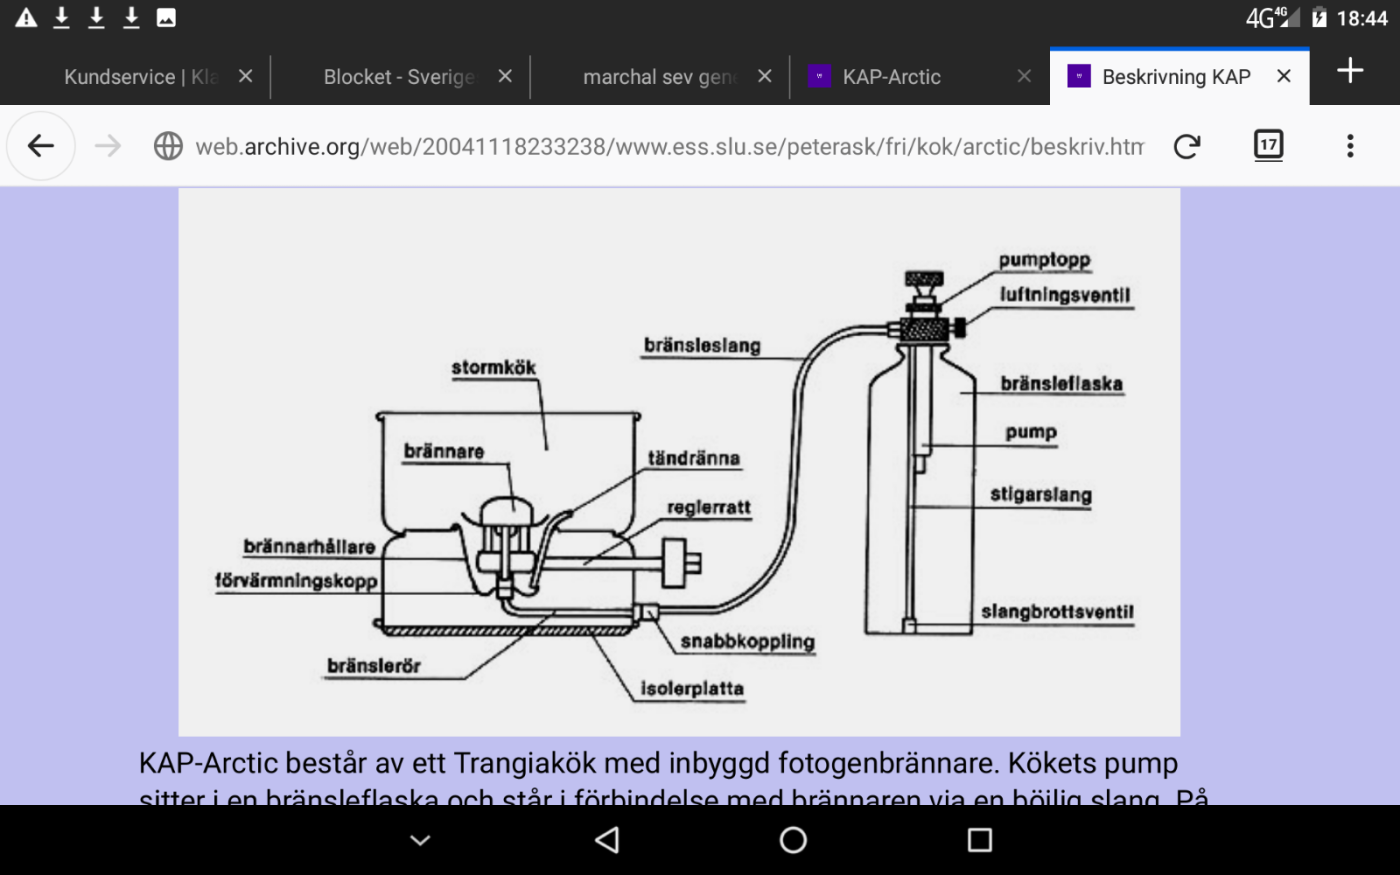1400x875 pixels.
Task: Tap the Android home button
Action: (791, 840)
